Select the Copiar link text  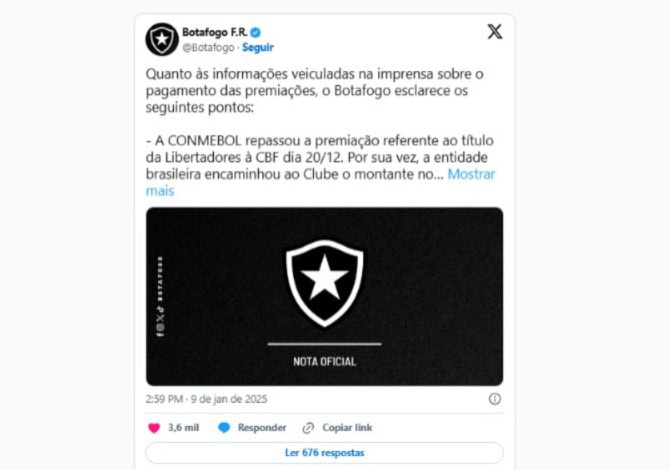click(347, 428)
